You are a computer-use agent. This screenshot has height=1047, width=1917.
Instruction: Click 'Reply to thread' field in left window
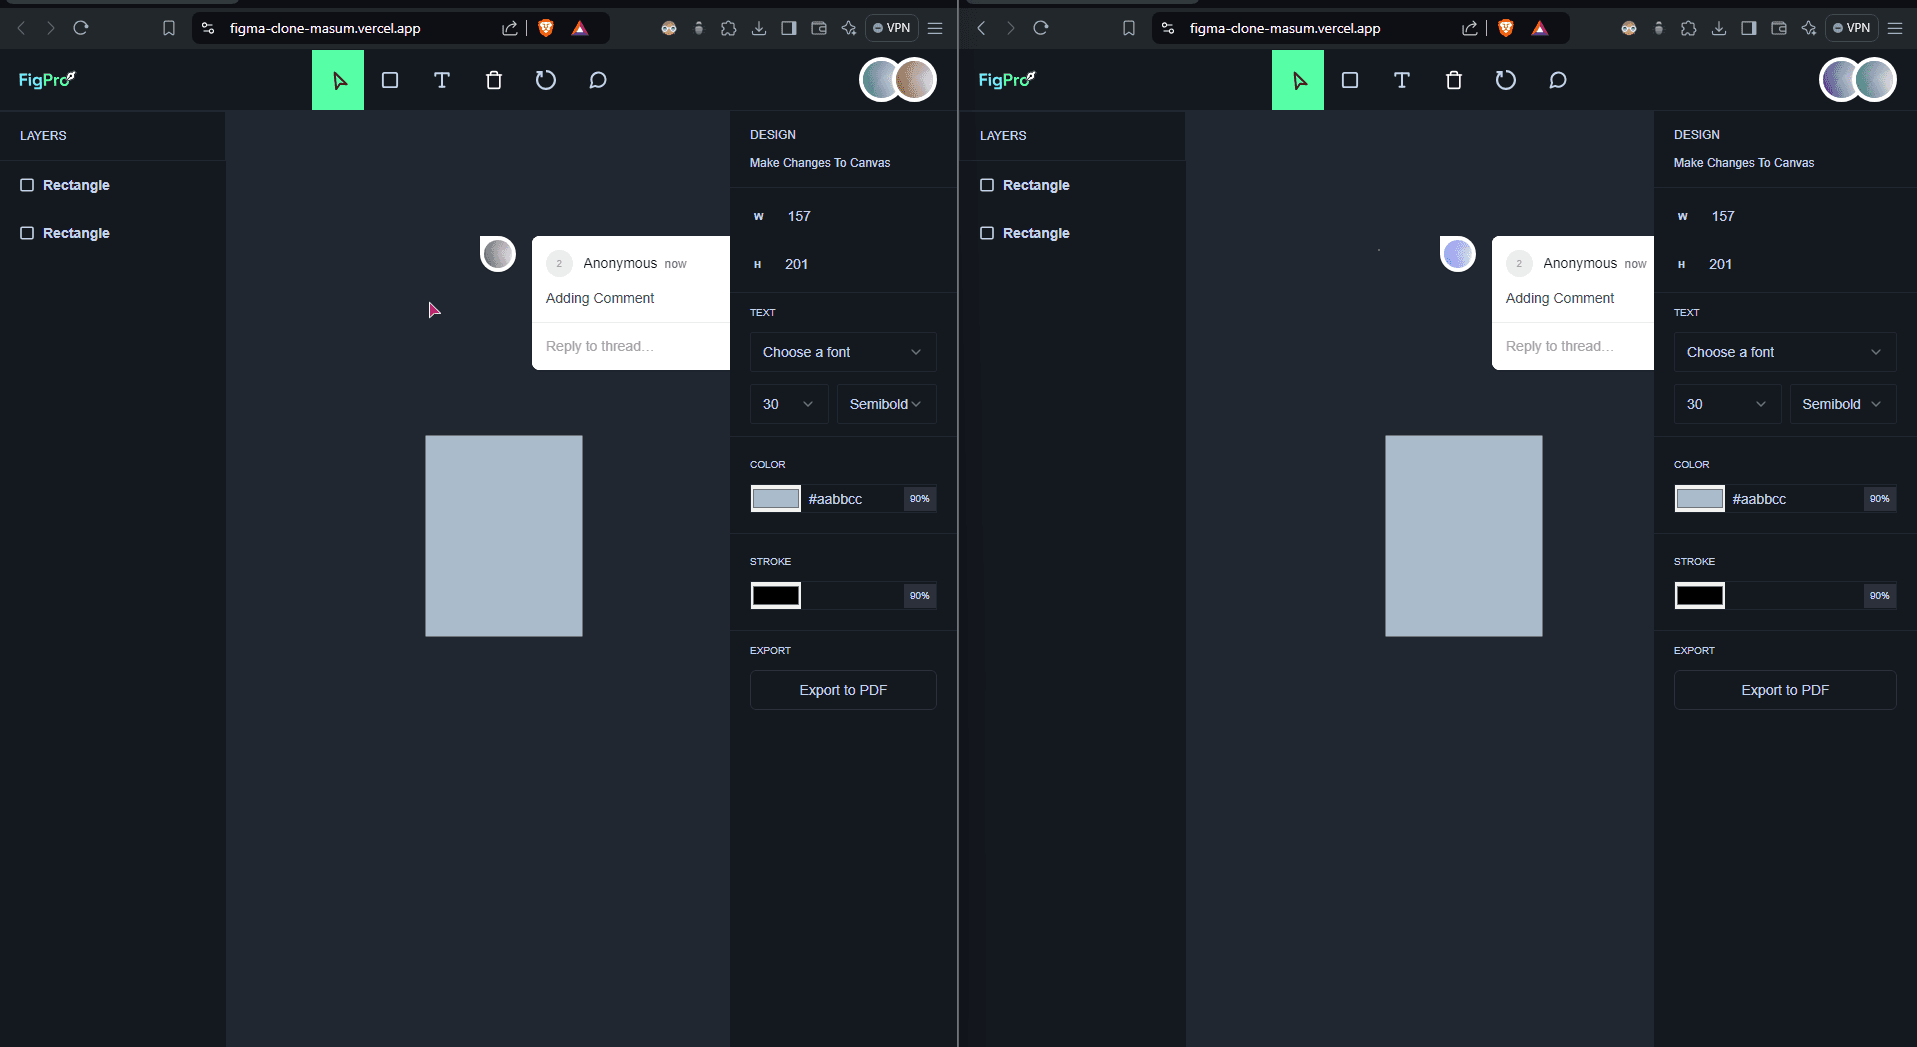click(630, 346)
